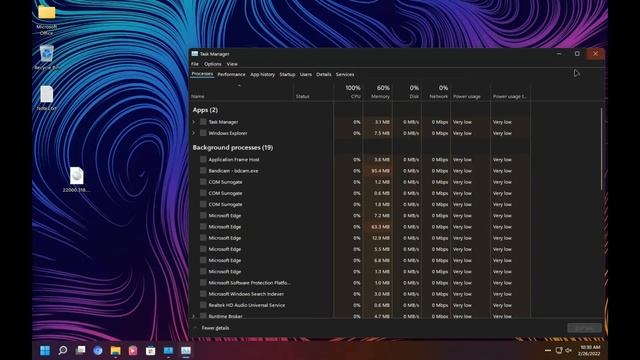Switch to the Startup tab
The height and width of the screenshot is (360, 640).
click(287, 74)
